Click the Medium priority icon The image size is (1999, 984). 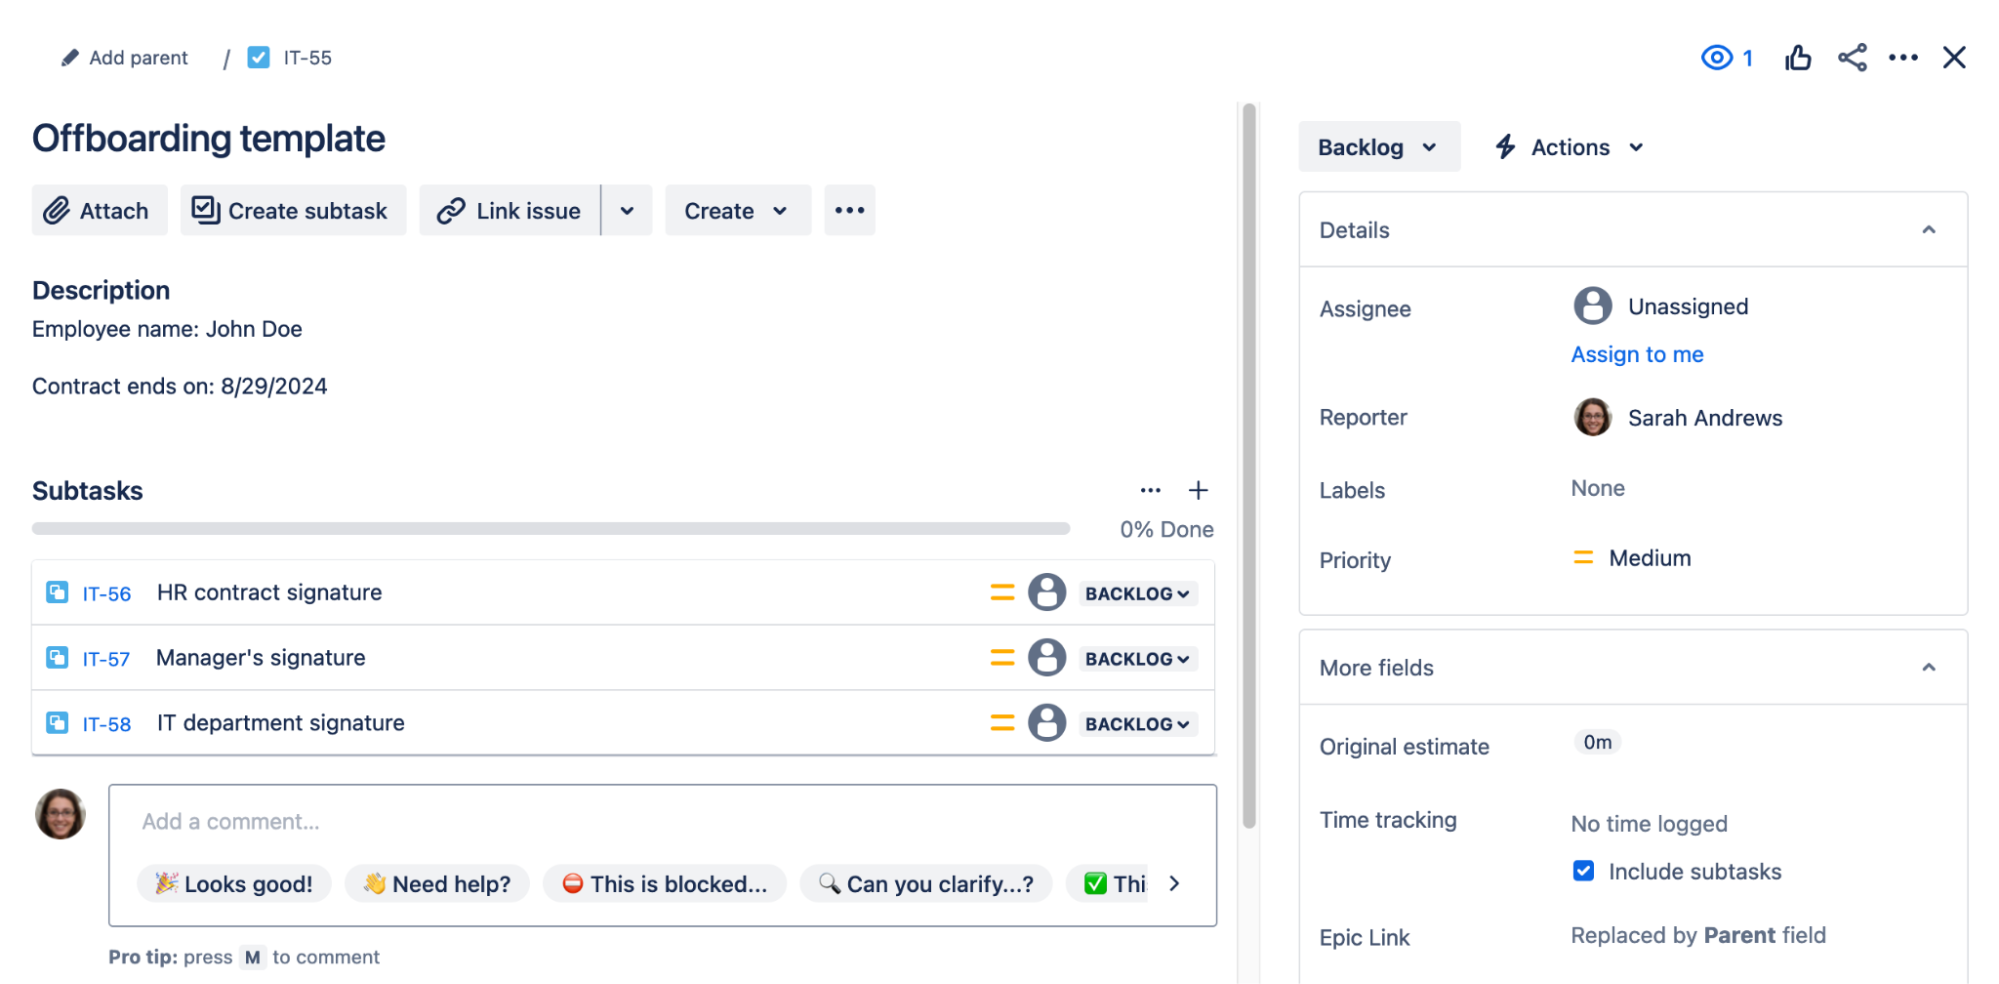[1583, 557]
